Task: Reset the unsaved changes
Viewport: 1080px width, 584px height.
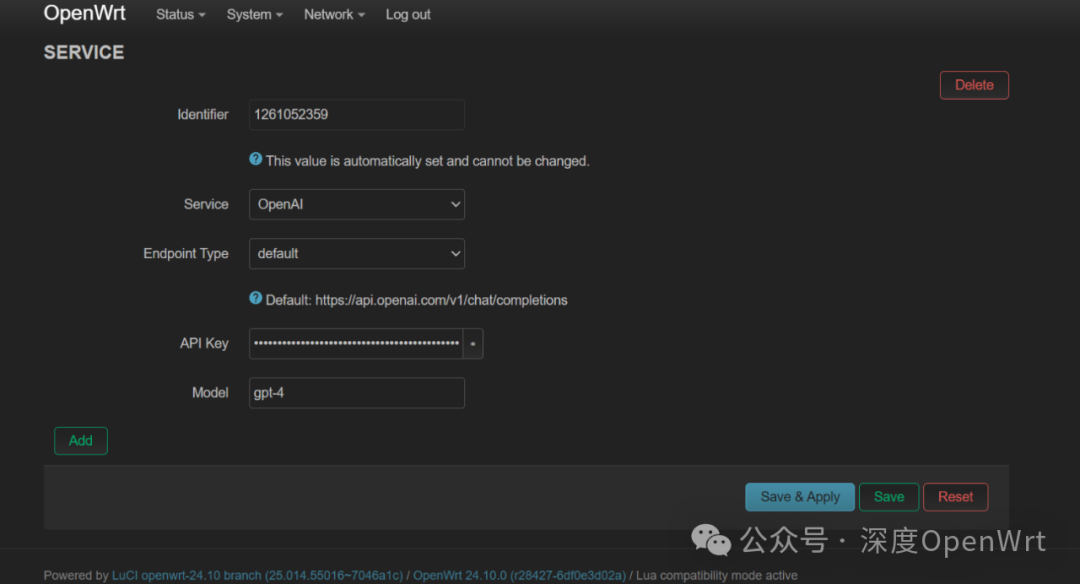Action: tap(955, 497)
